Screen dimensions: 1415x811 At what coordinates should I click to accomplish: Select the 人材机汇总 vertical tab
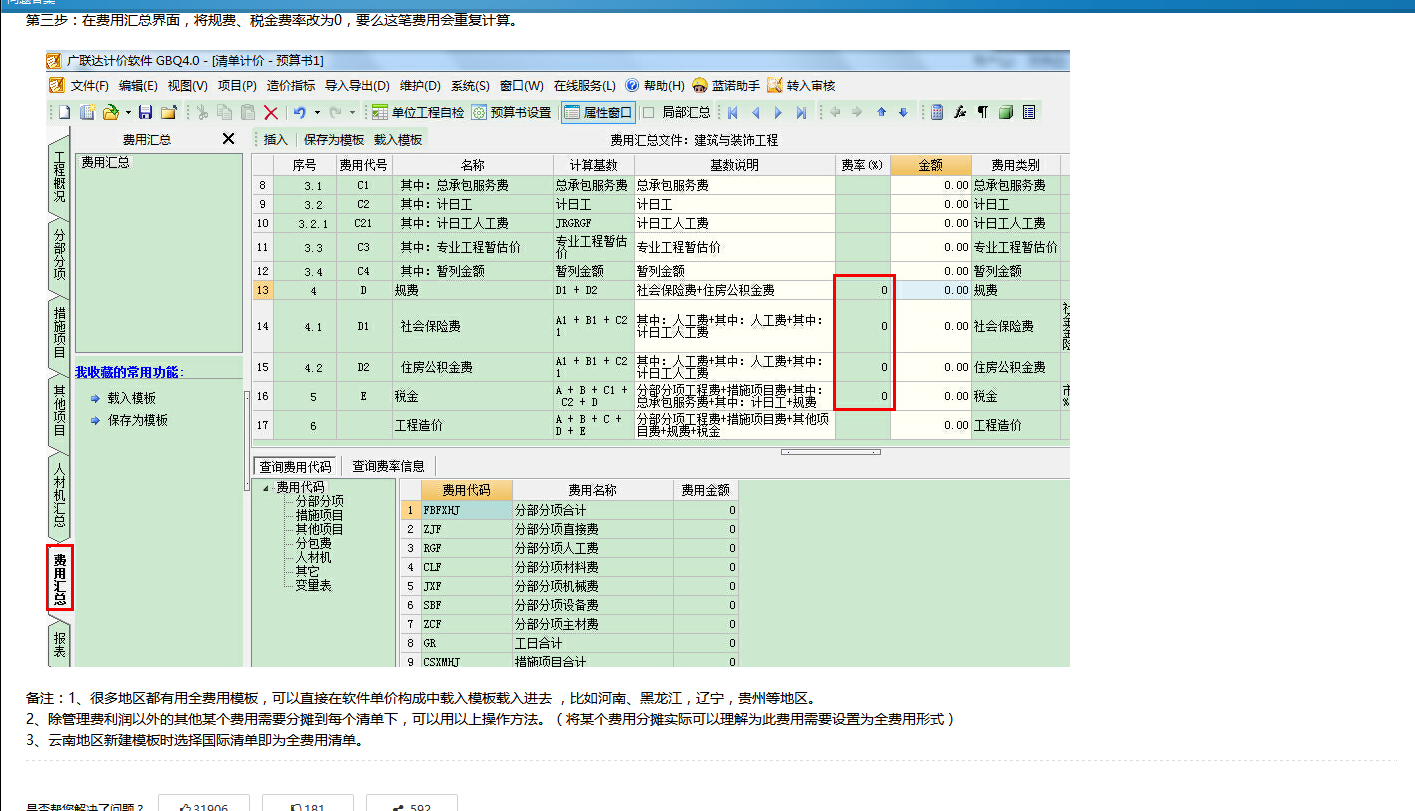59,494
